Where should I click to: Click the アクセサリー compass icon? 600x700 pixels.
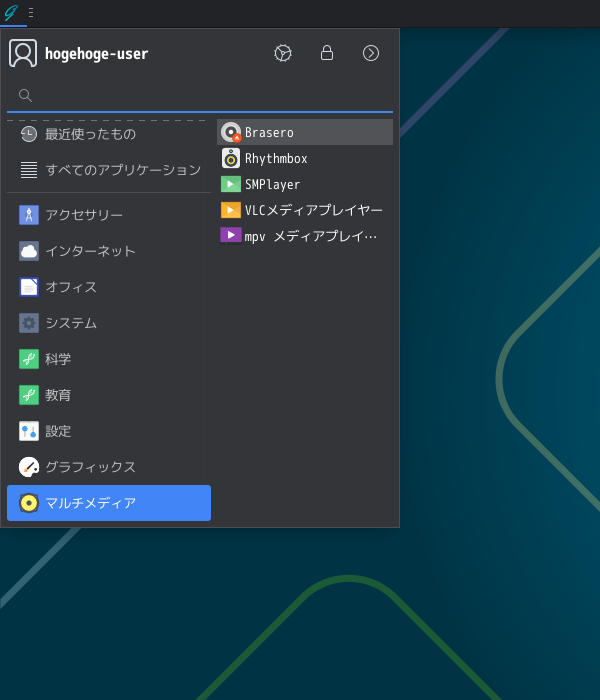29,215
